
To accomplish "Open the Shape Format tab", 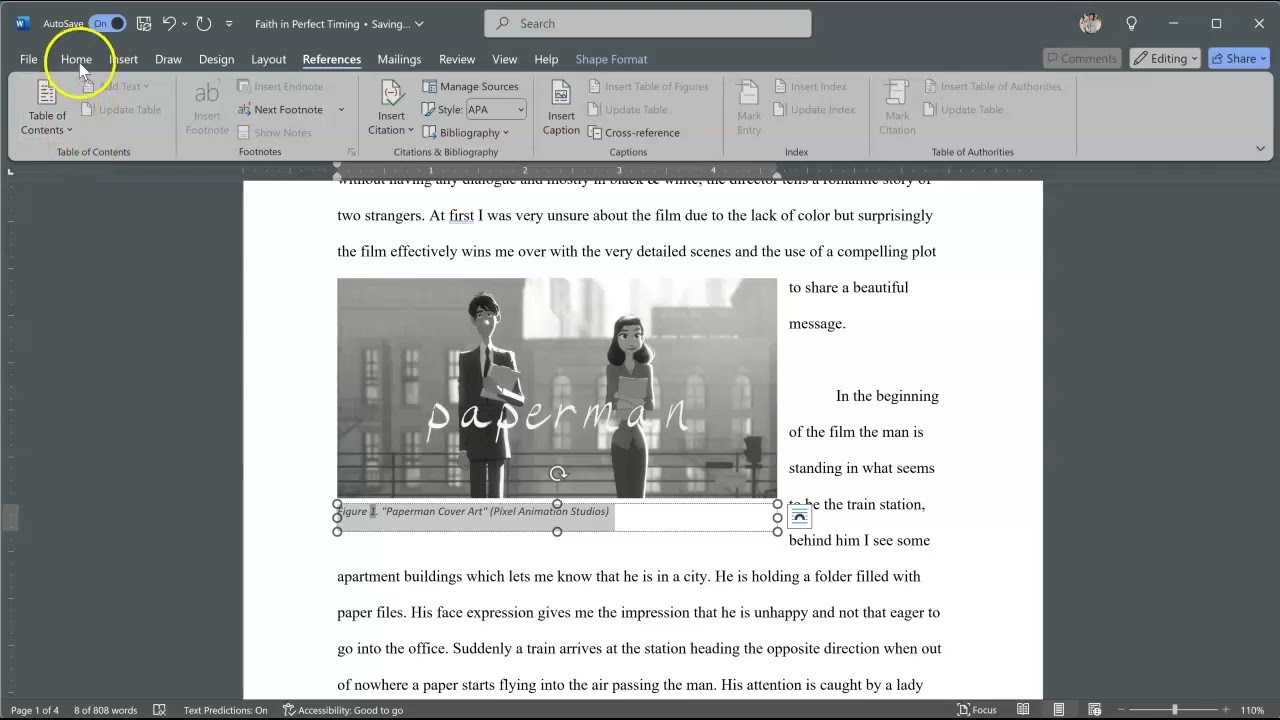I will point(611,59).
